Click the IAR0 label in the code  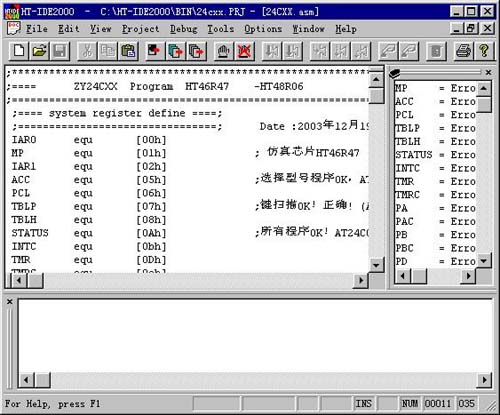24,140
